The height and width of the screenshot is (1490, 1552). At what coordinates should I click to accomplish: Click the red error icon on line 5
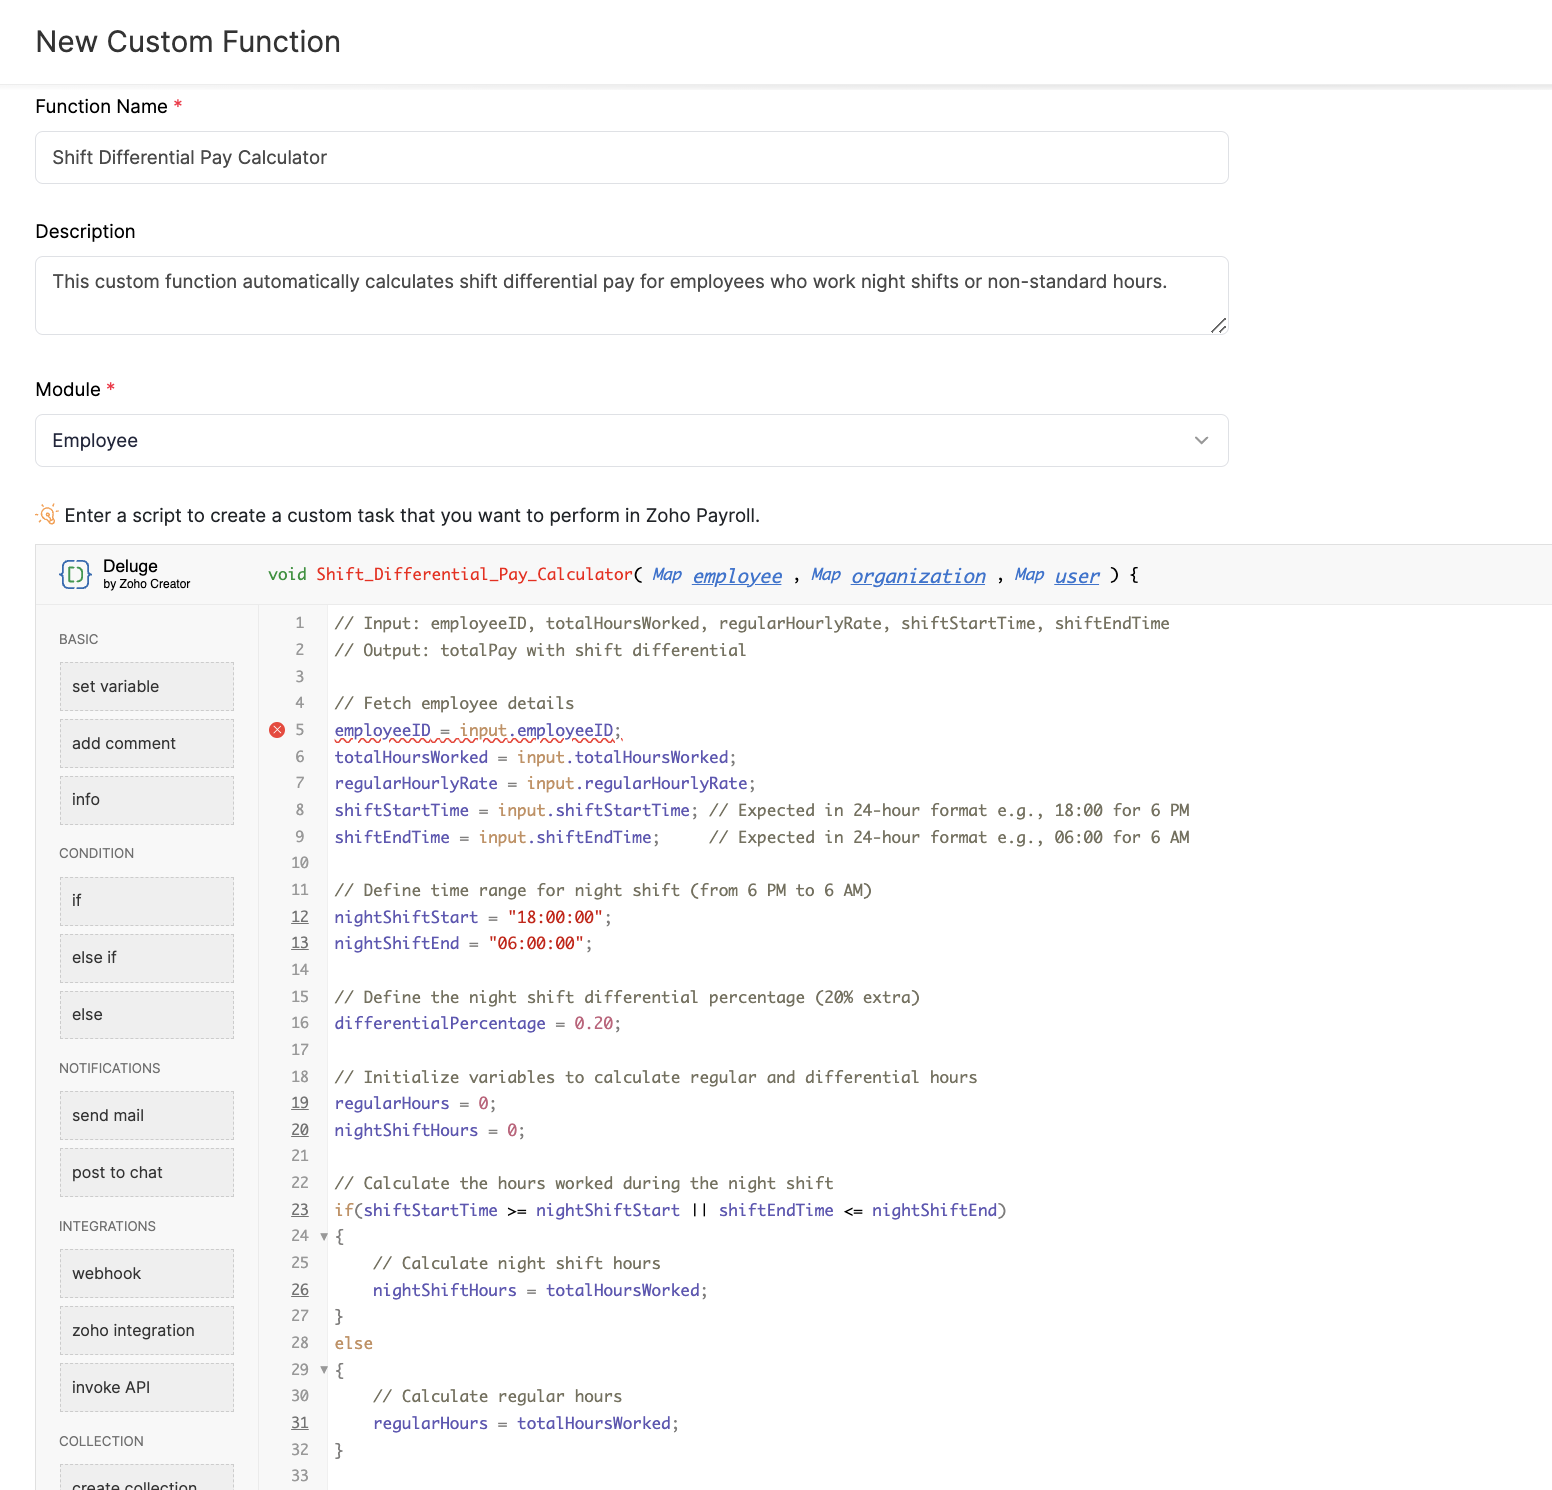point(277,730)
